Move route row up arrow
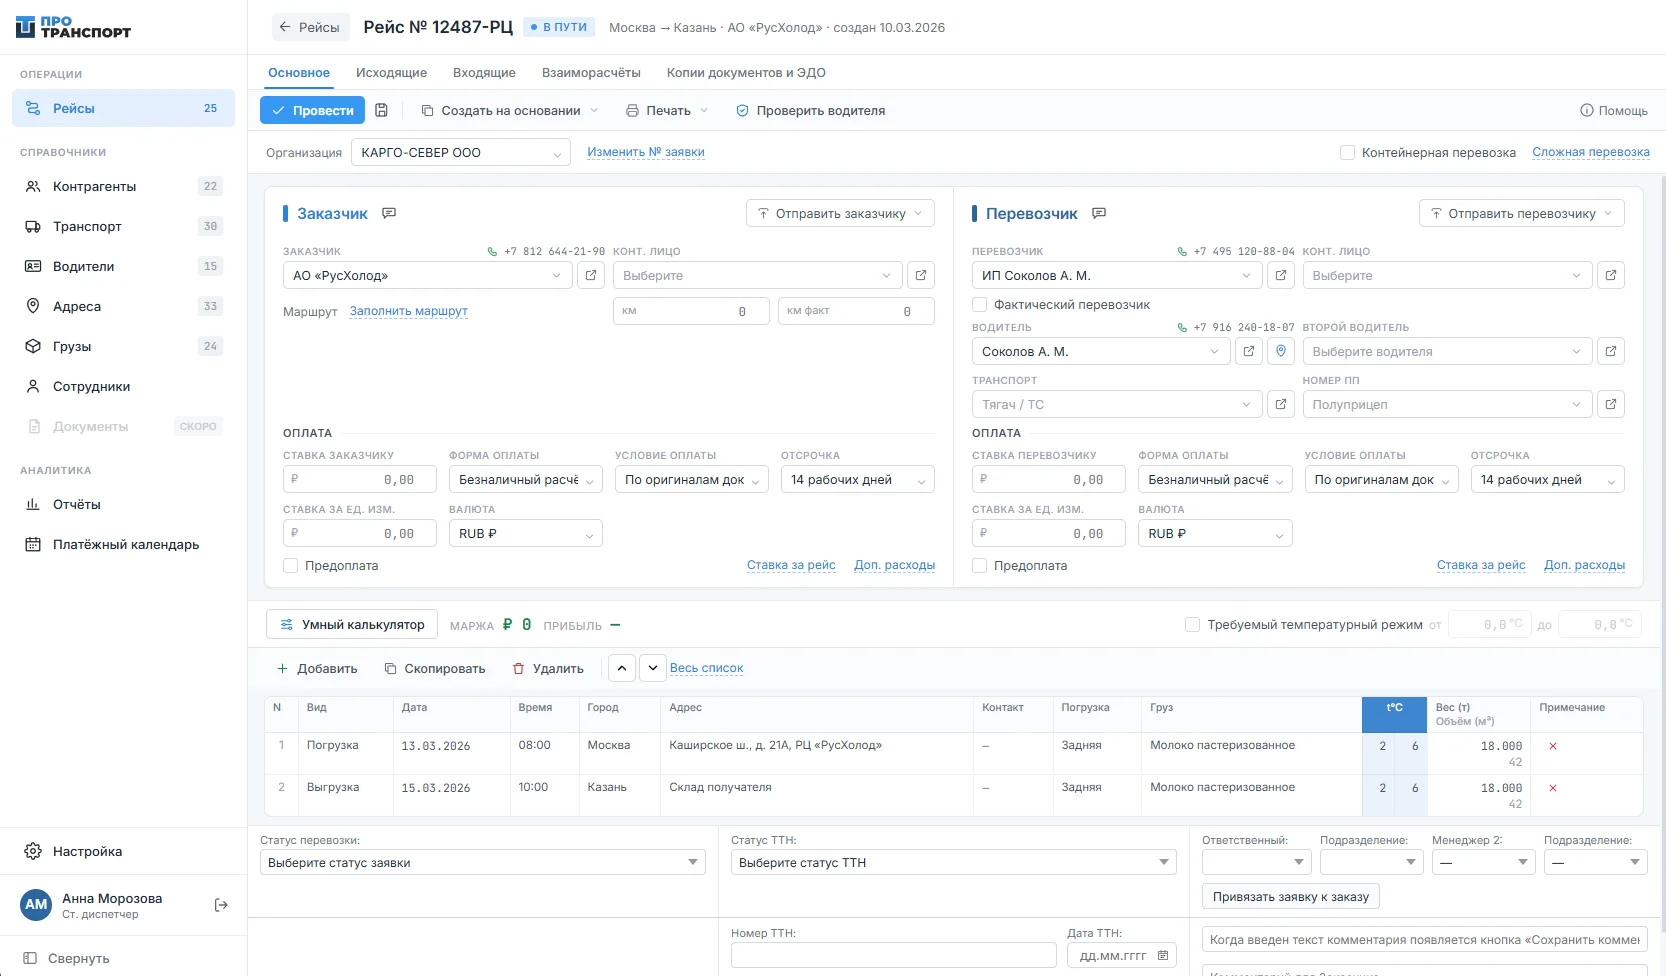 [x=622, y=668]
